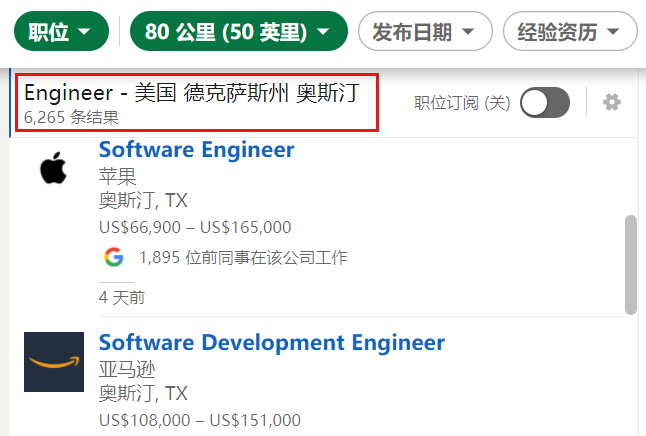The height and width of the screenshot is (436, 646).
Task: Open job alert settings gear icon
Action: click(x=612, y=102)
